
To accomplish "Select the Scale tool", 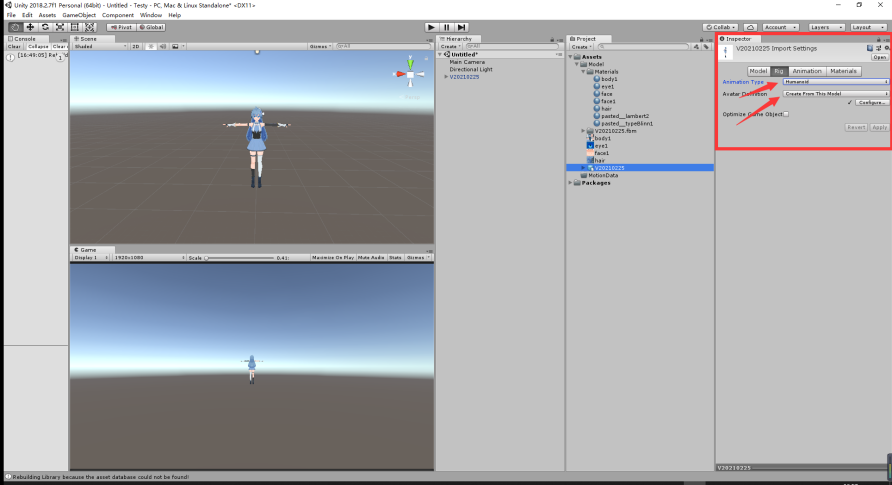I will pos(60,27).
